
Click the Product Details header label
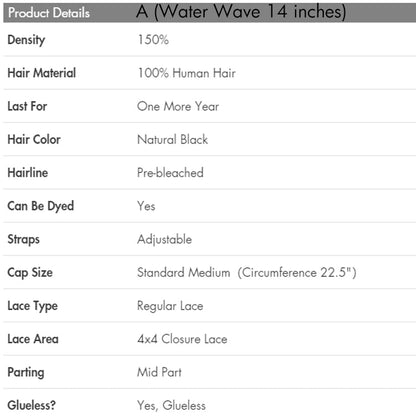point(49,13)
